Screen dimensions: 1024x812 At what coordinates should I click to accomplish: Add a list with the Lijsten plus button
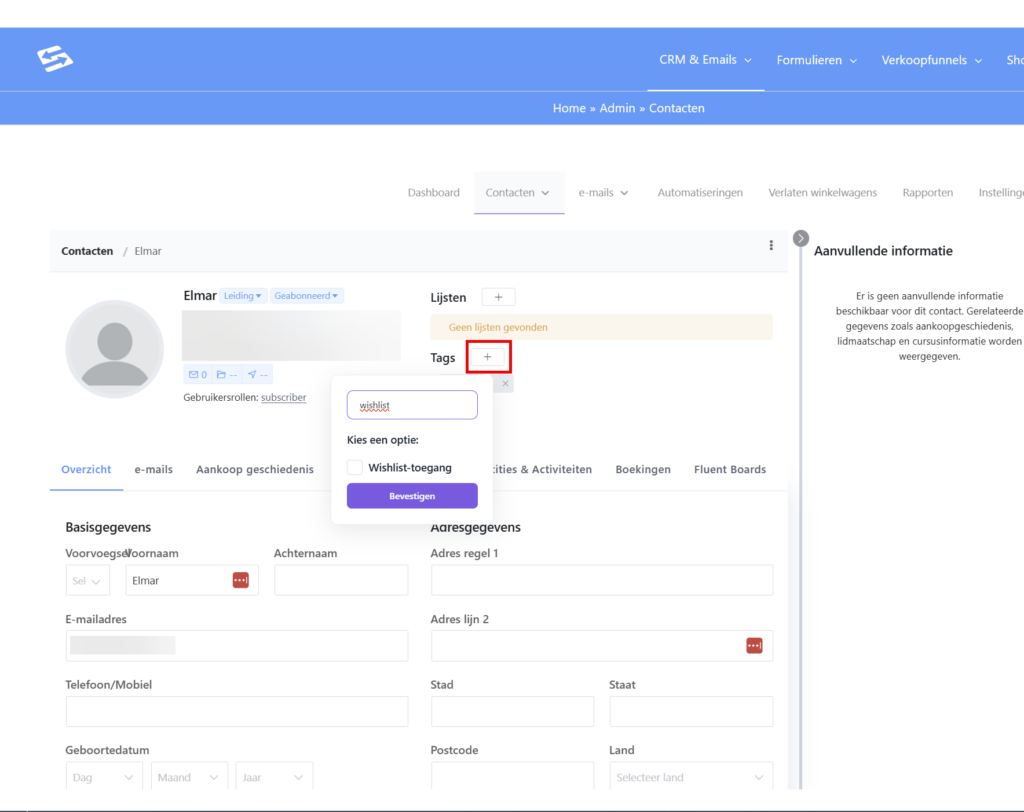coord(498,297)
